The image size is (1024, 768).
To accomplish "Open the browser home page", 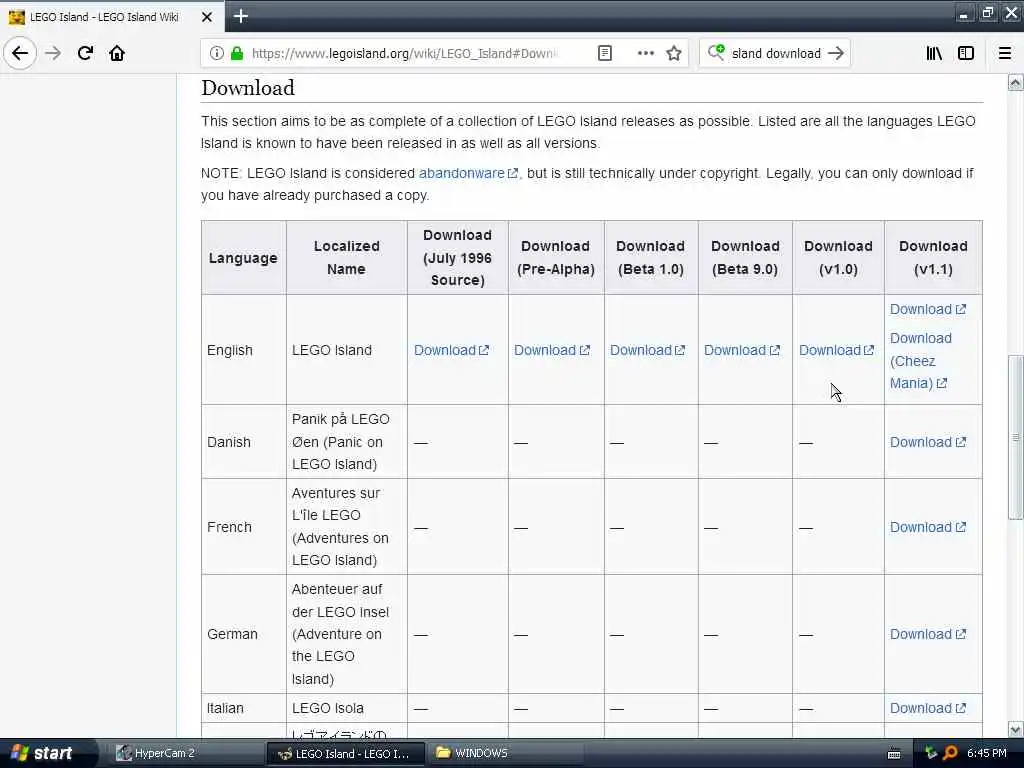I will (x=117, y=53).
